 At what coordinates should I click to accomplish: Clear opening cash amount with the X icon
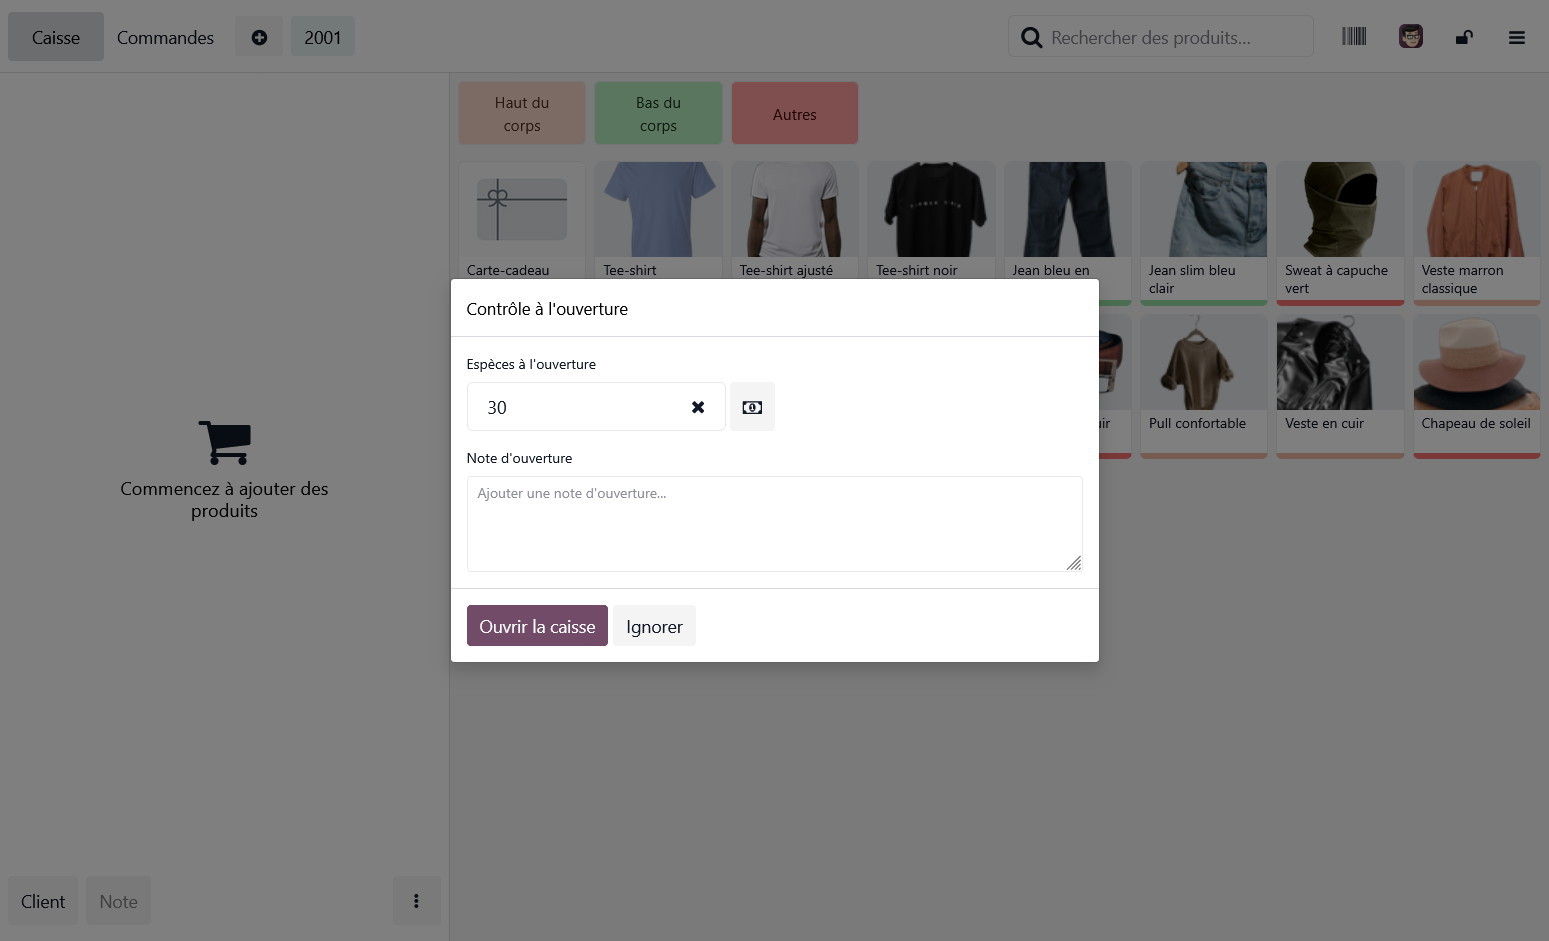pos(697,406)
